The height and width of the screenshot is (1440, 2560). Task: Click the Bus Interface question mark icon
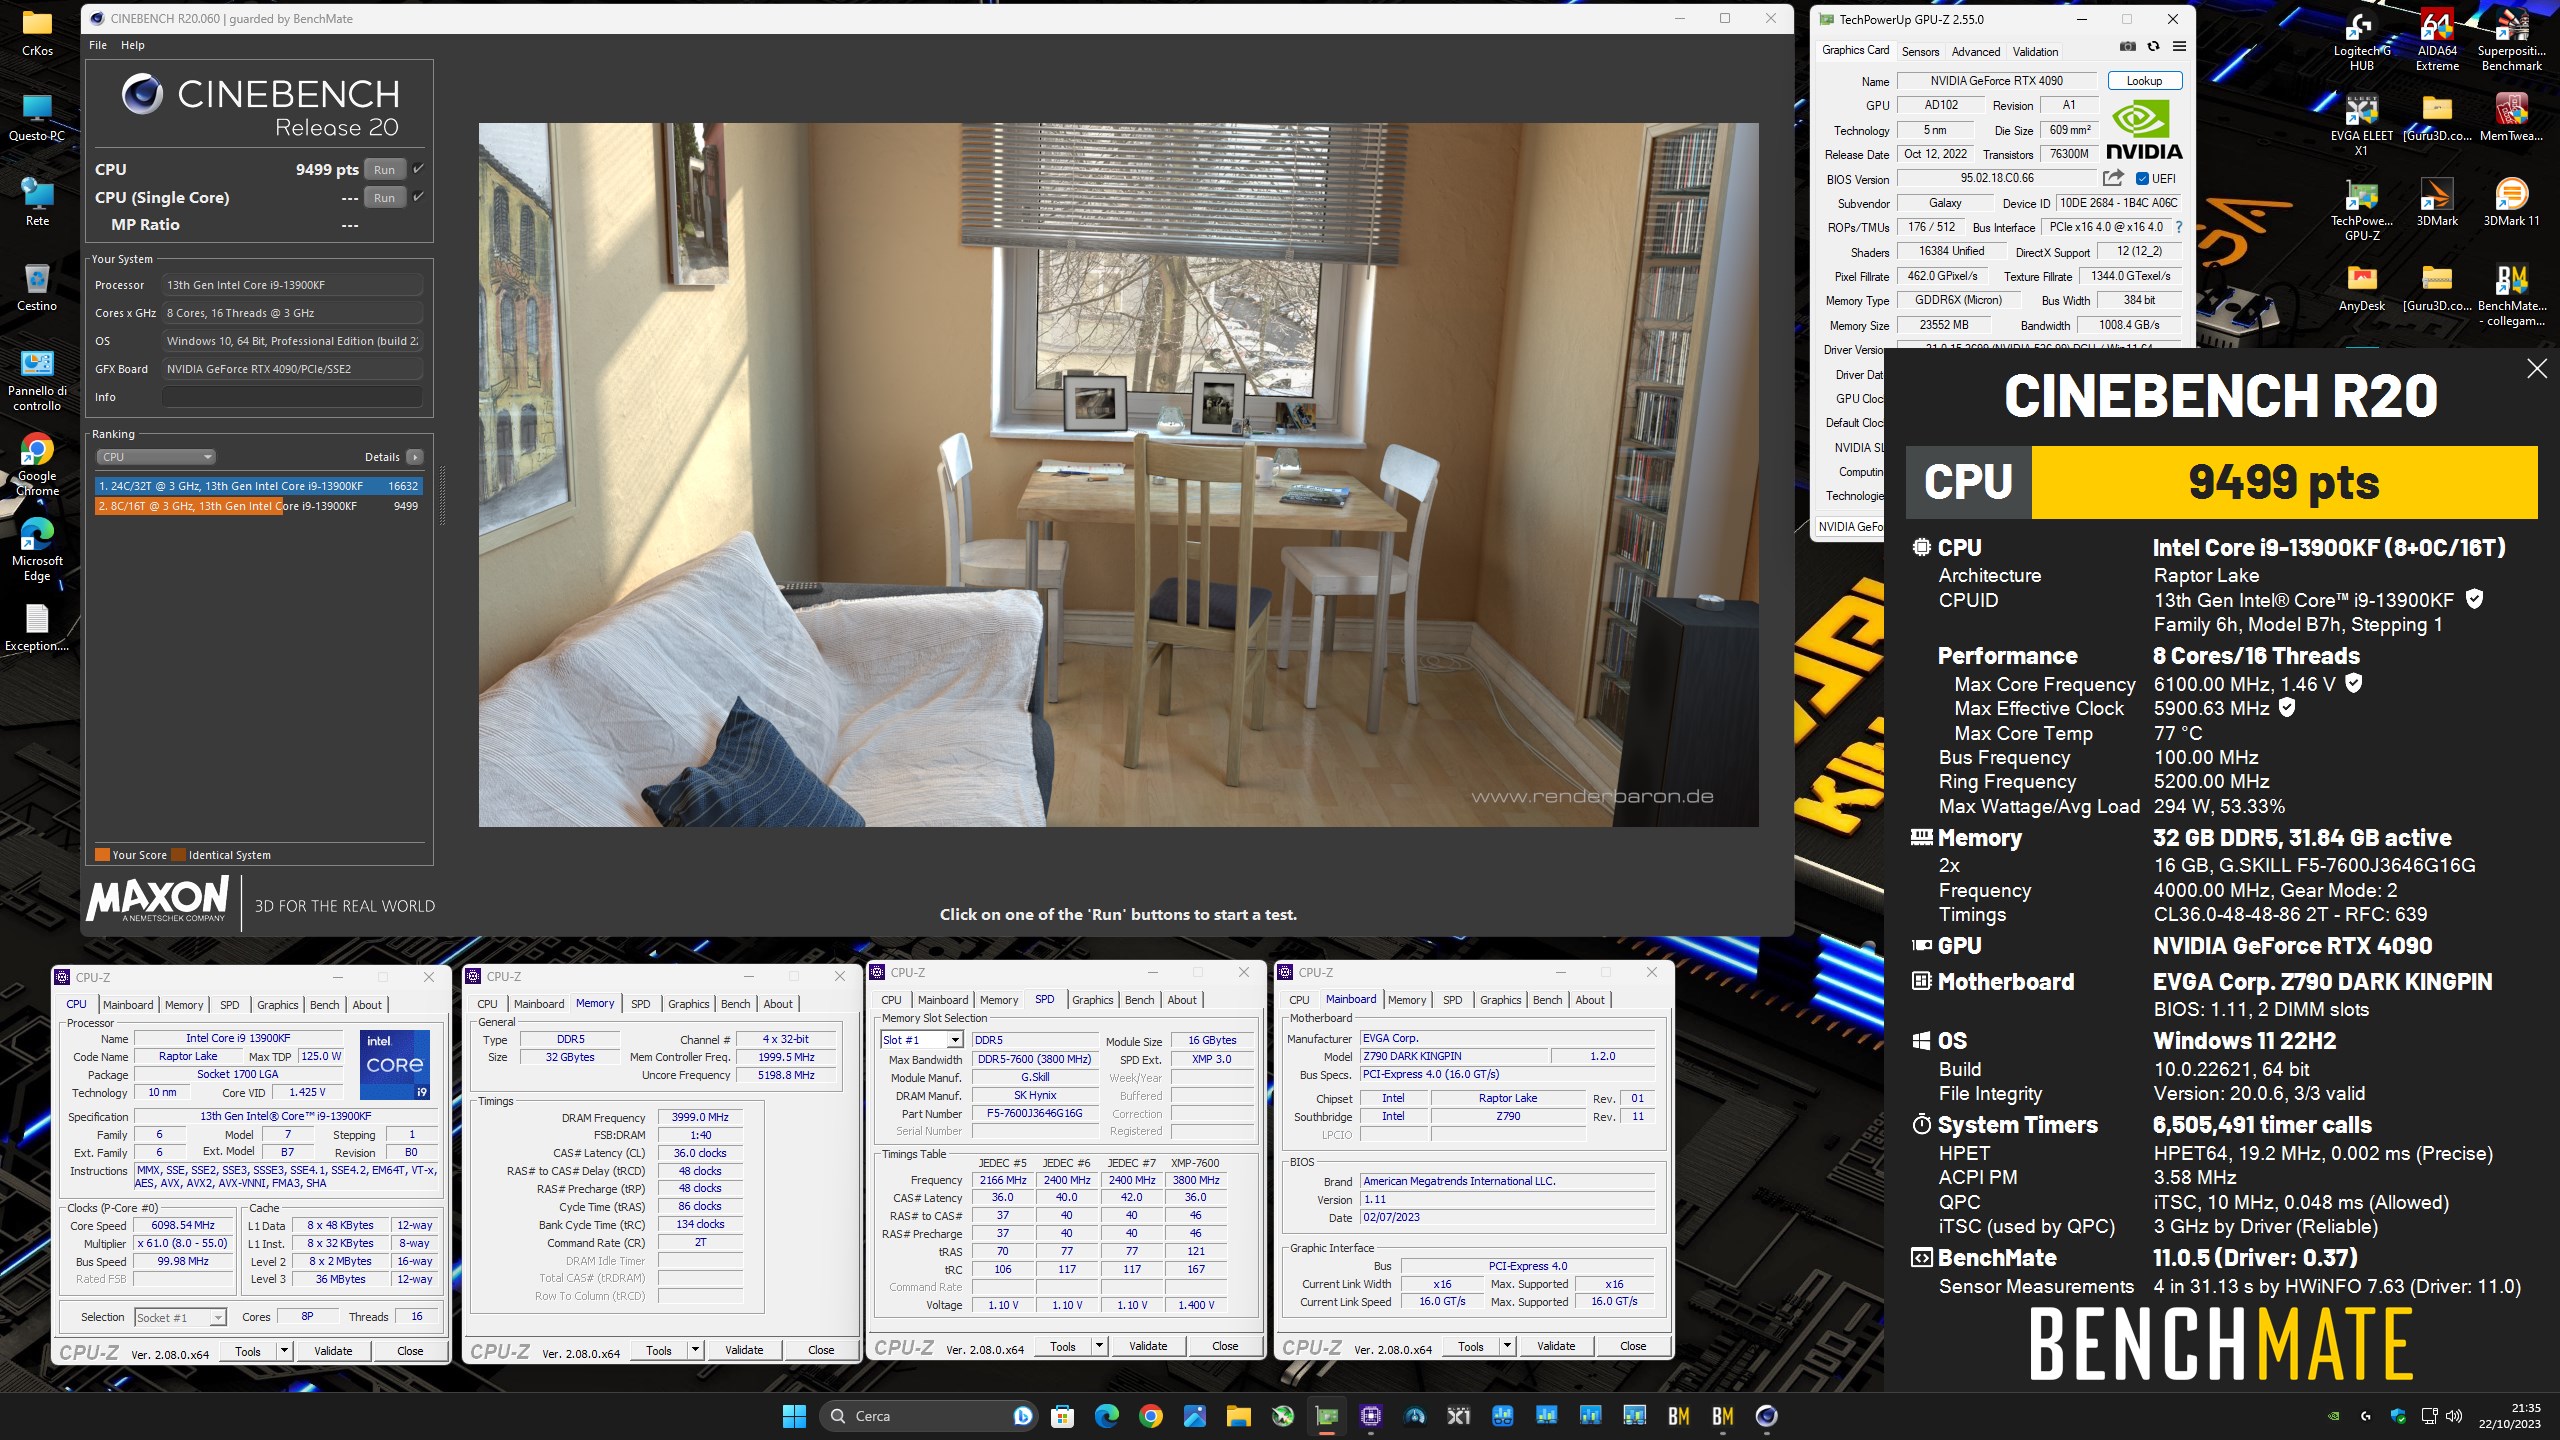pyautogui.click(x=2178, y=227)
